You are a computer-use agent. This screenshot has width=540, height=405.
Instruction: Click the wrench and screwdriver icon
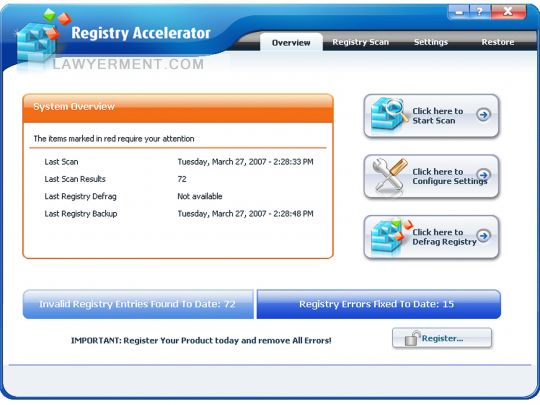point(389,175)
